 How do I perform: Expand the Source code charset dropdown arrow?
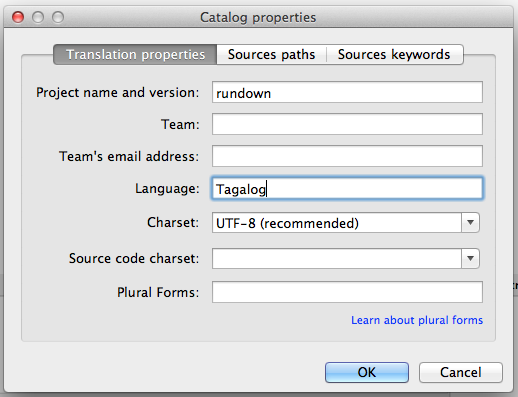pos(470,258)
